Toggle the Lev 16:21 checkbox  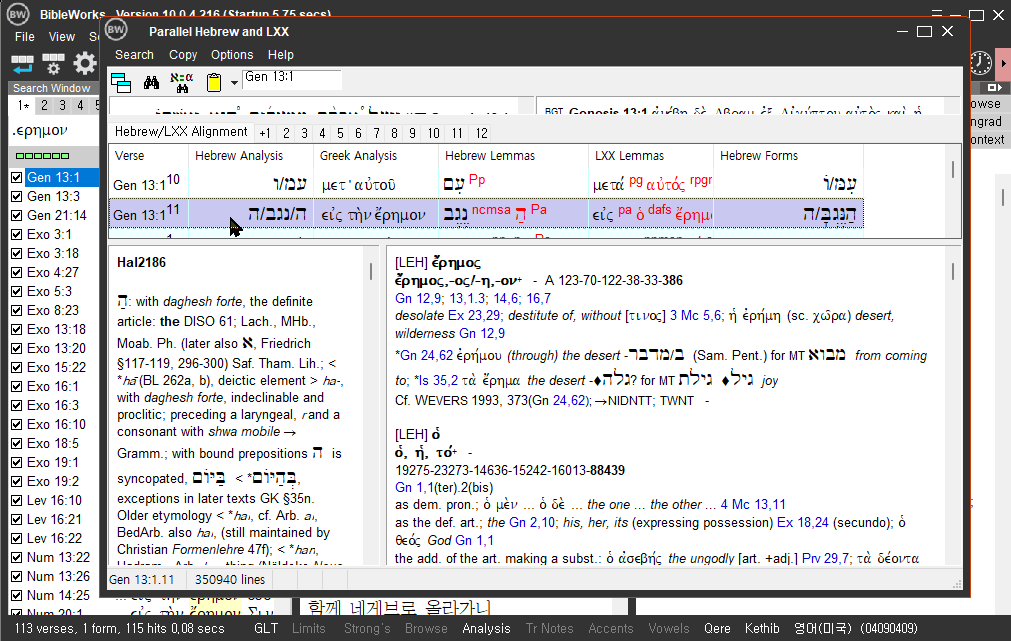(17, 519)
